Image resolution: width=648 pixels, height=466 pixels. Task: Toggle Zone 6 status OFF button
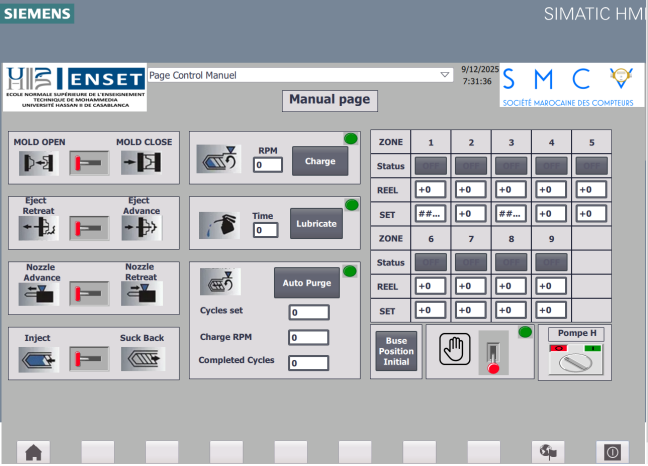tap(431, 262)
